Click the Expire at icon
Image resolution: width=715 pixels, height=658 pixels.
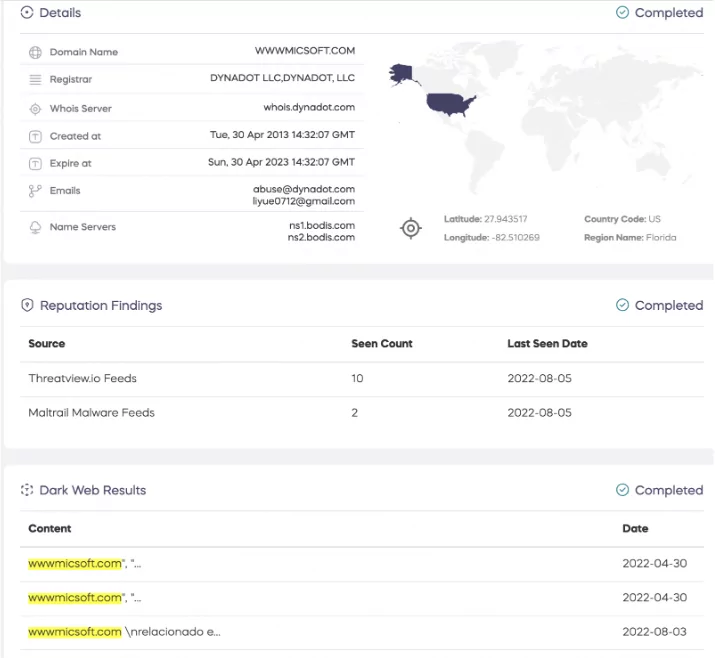click(35, 164)
